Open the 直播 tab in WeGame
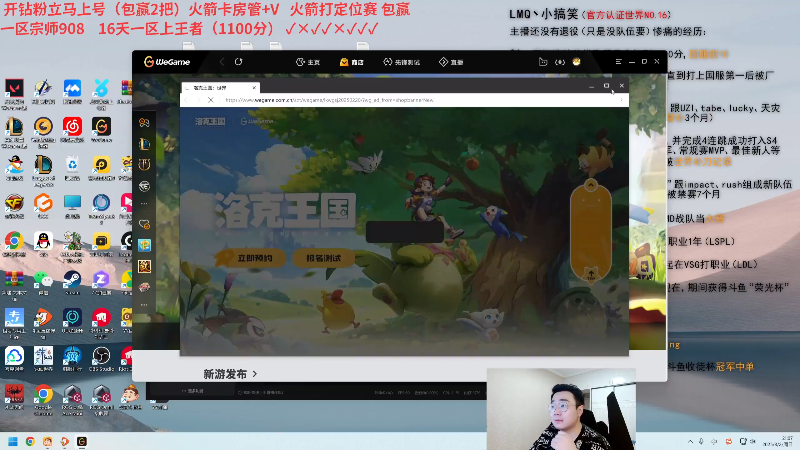 pos(451,62)
